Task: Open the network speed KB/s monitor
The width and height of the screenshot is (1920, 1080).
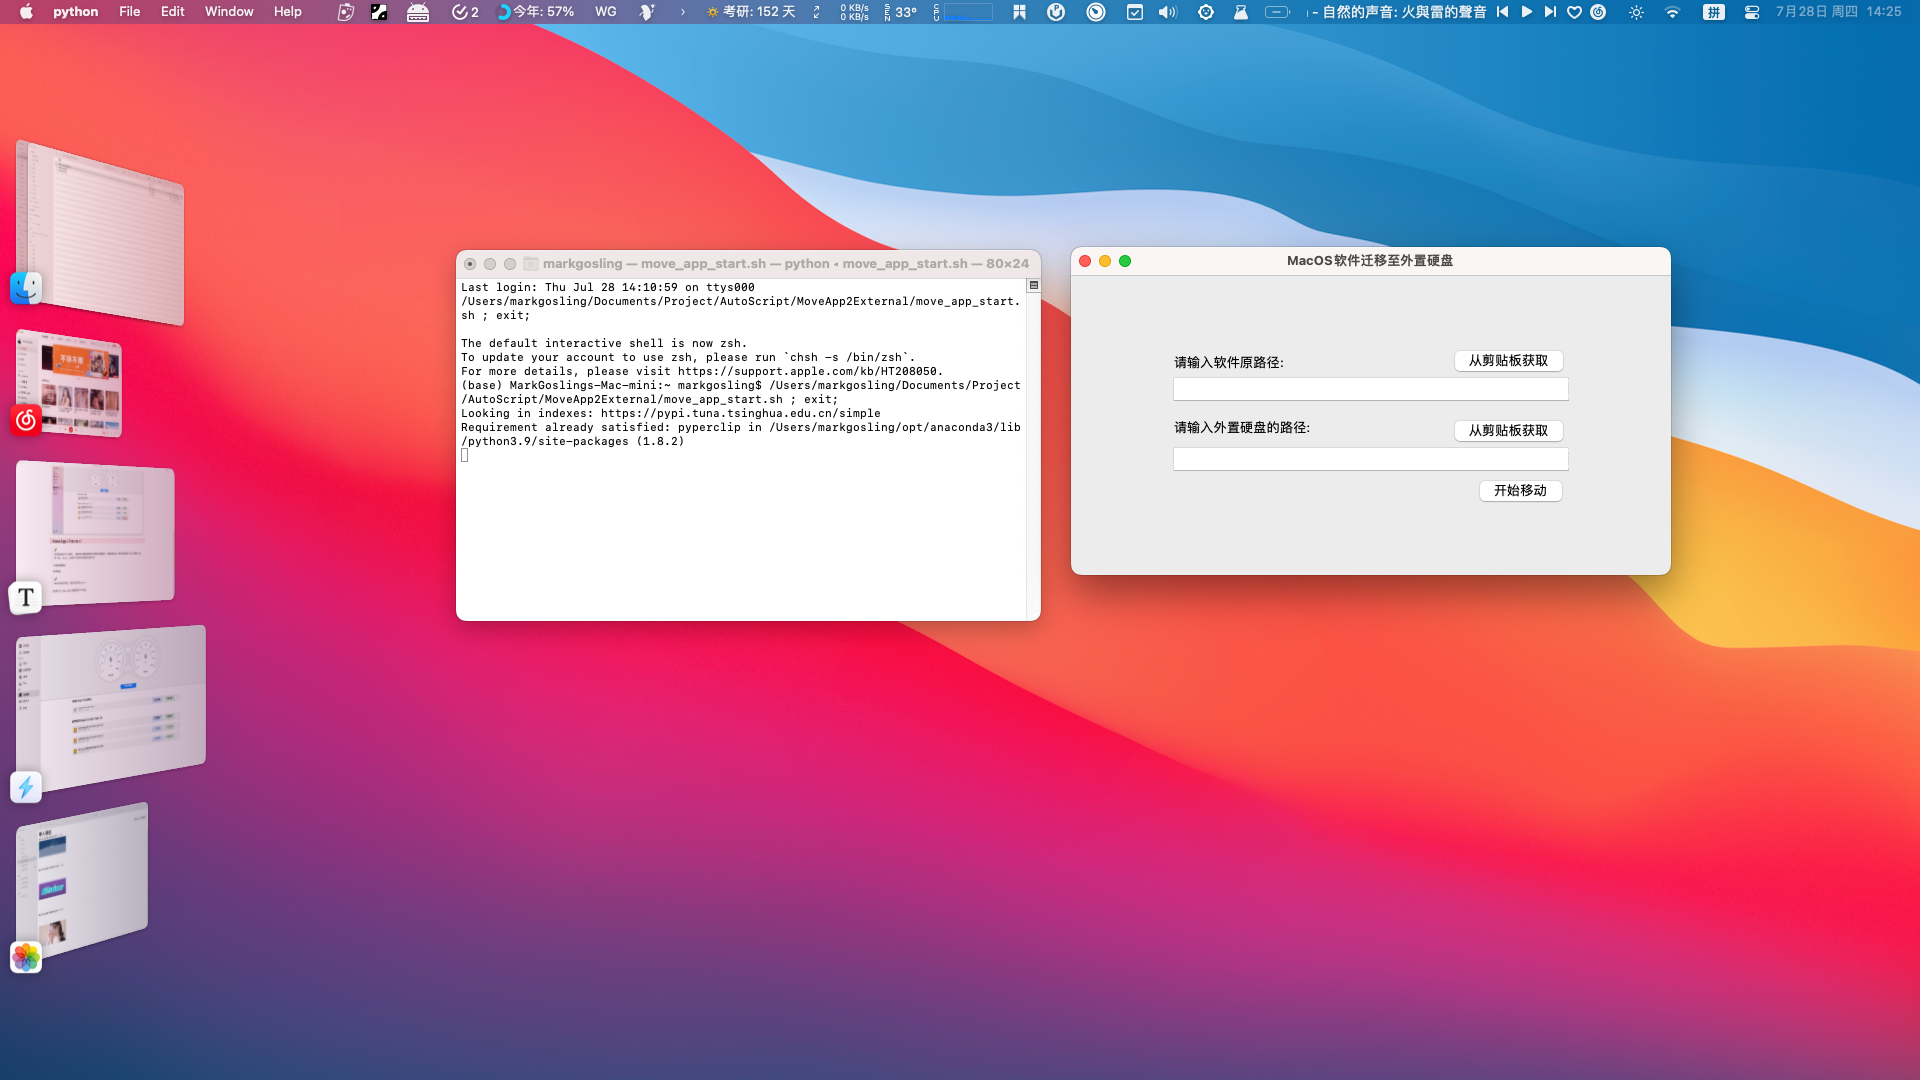Action: [x=854, y=12]
